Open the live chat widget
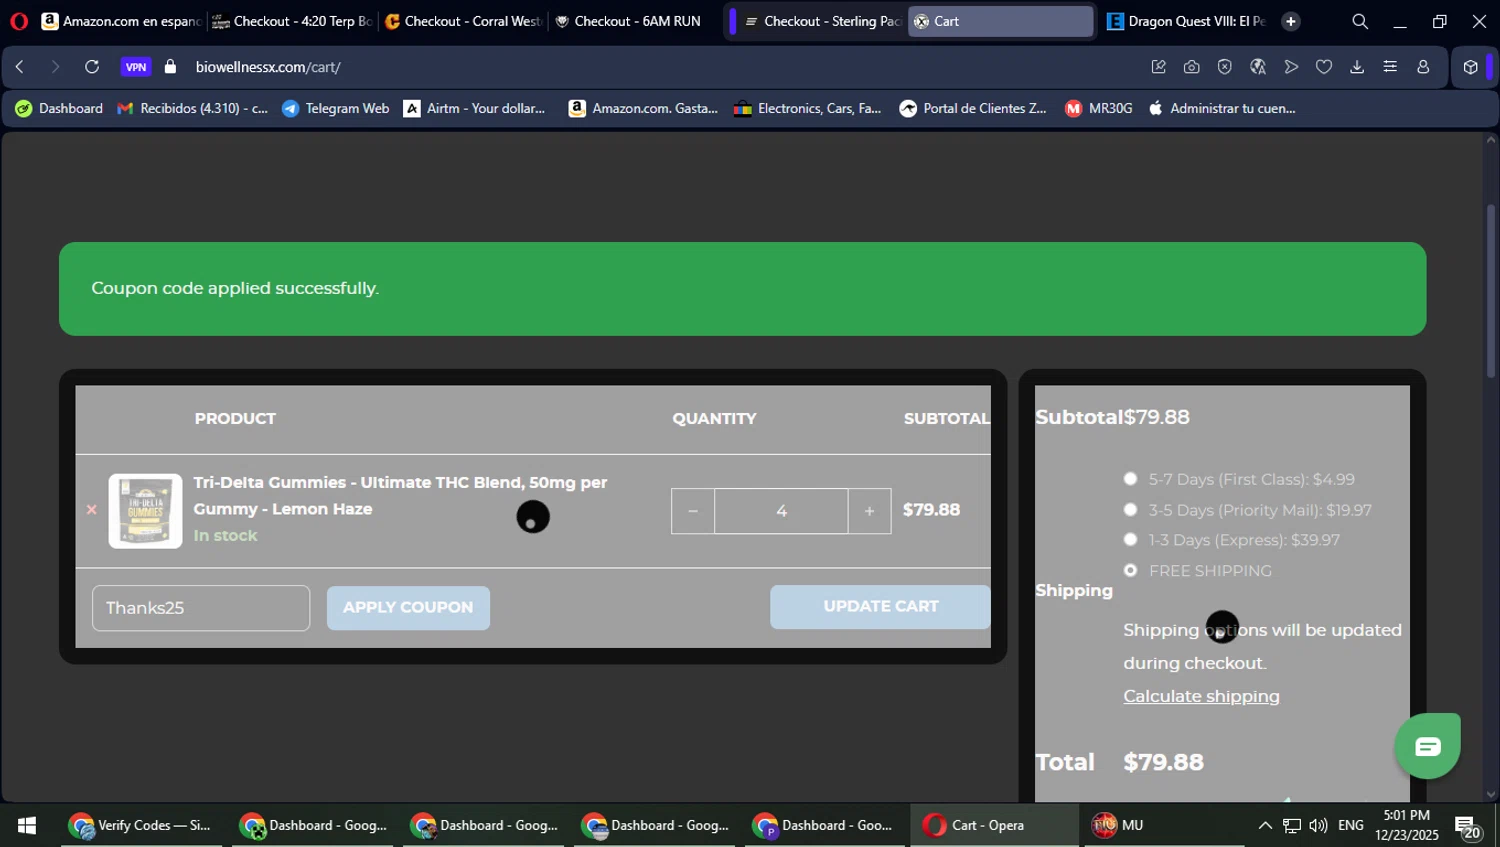 click(x=1428, y=746)
